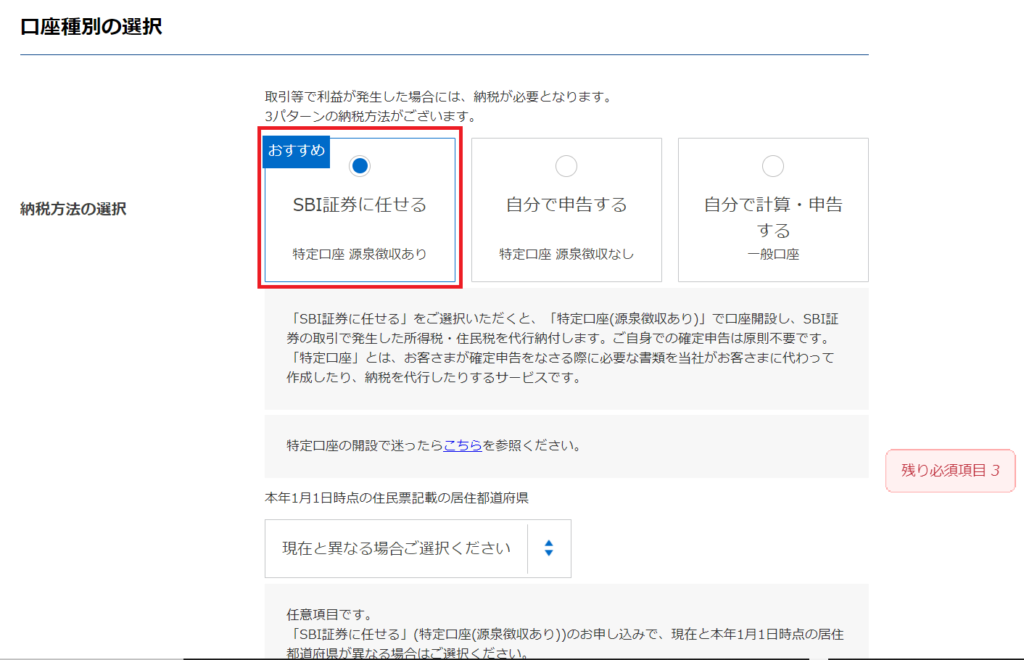Select the 自分で計算・申告する radio button

tap(773, 166)
